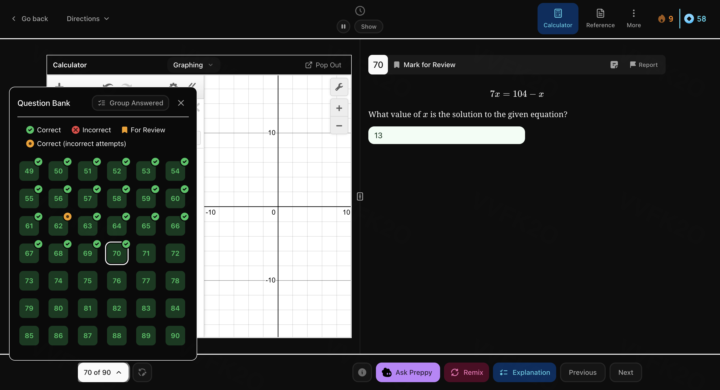Click the blue points counter 58

click(695, 19)
